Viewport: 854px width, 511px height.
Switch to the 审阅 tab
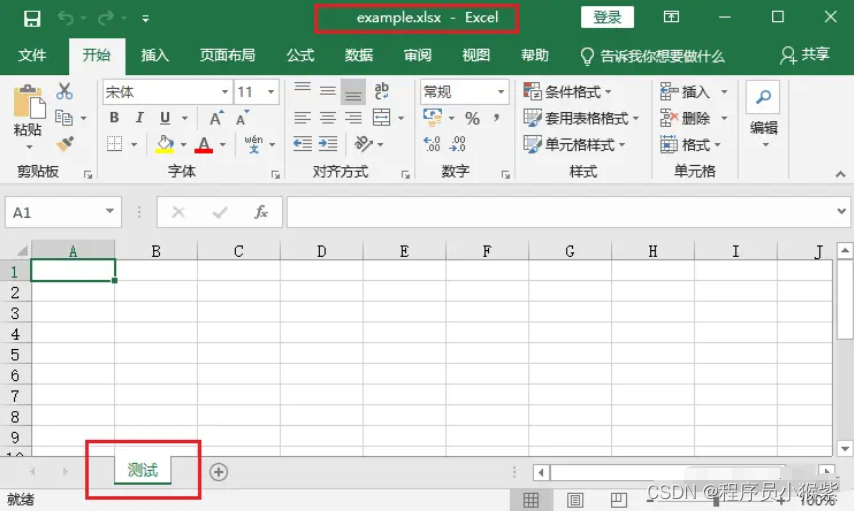click(417, 55)
